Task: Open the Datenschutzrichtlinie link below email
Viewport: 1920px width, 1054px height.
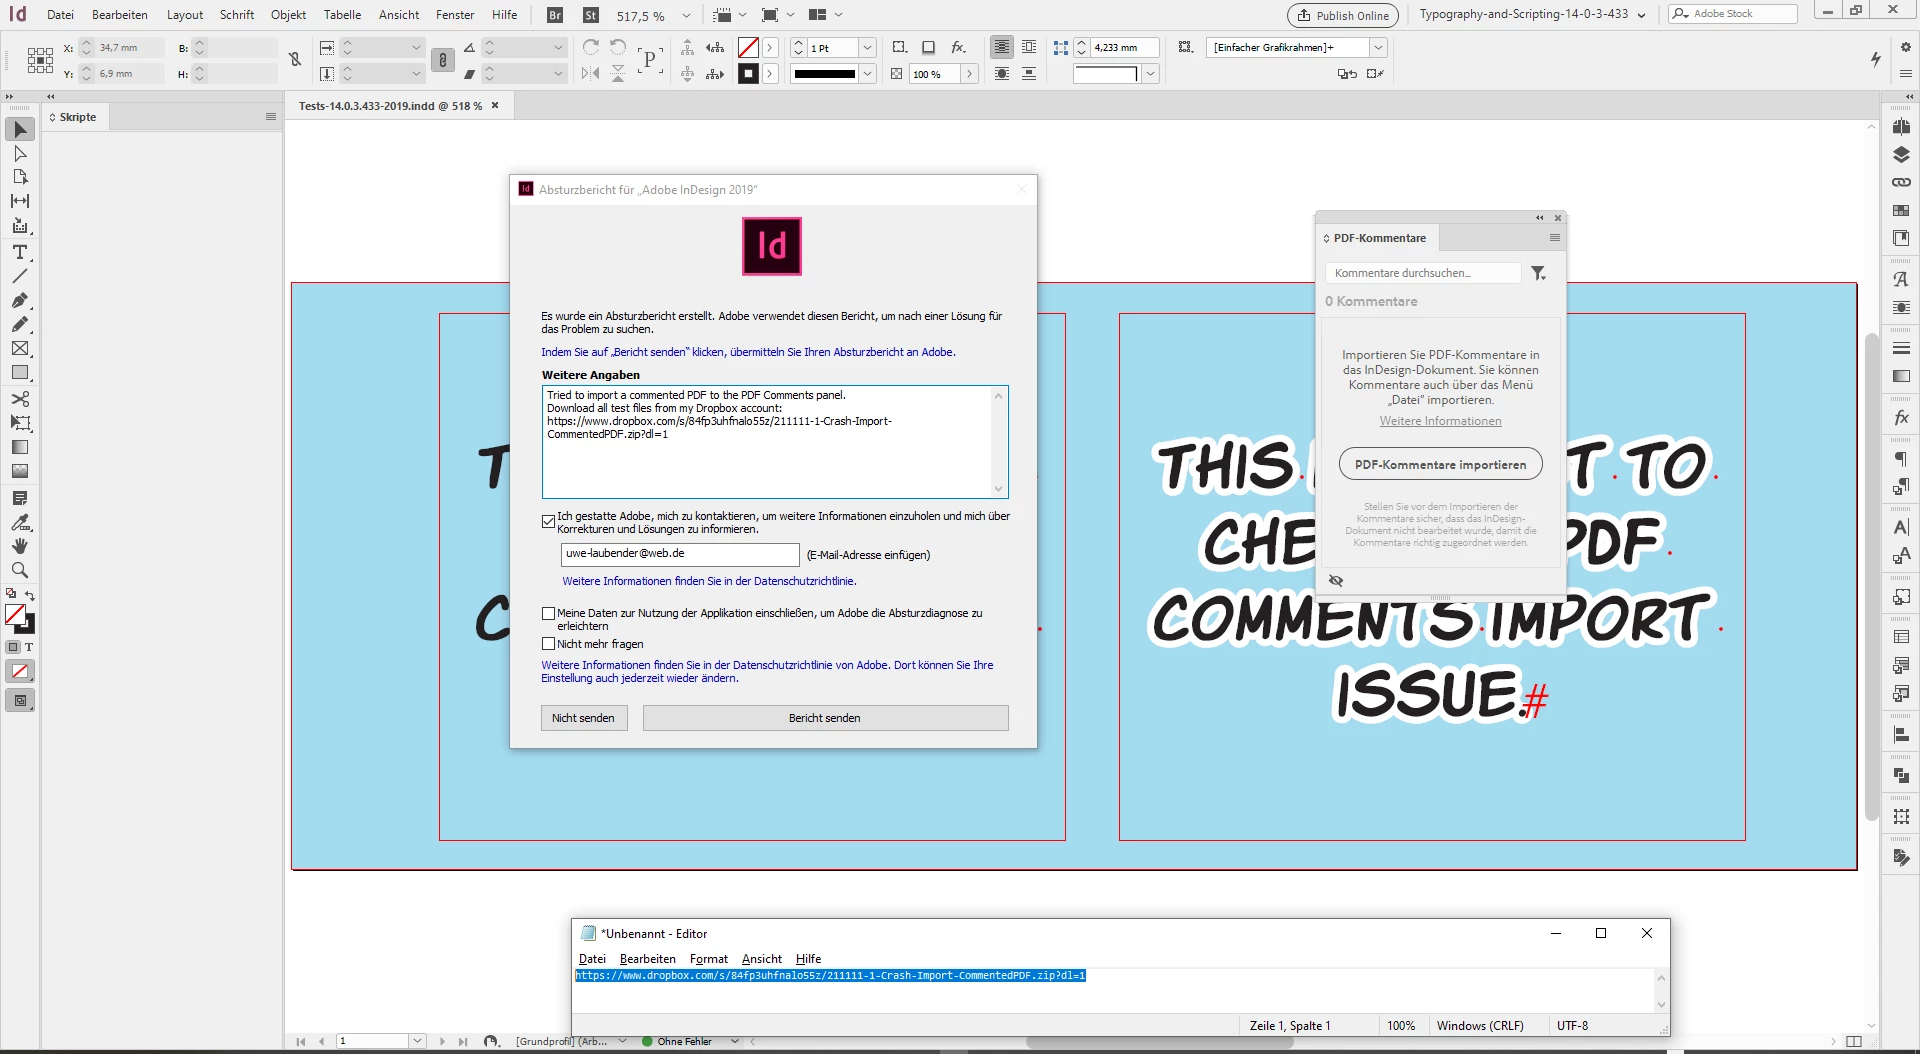Action: [x=709, y=581]
